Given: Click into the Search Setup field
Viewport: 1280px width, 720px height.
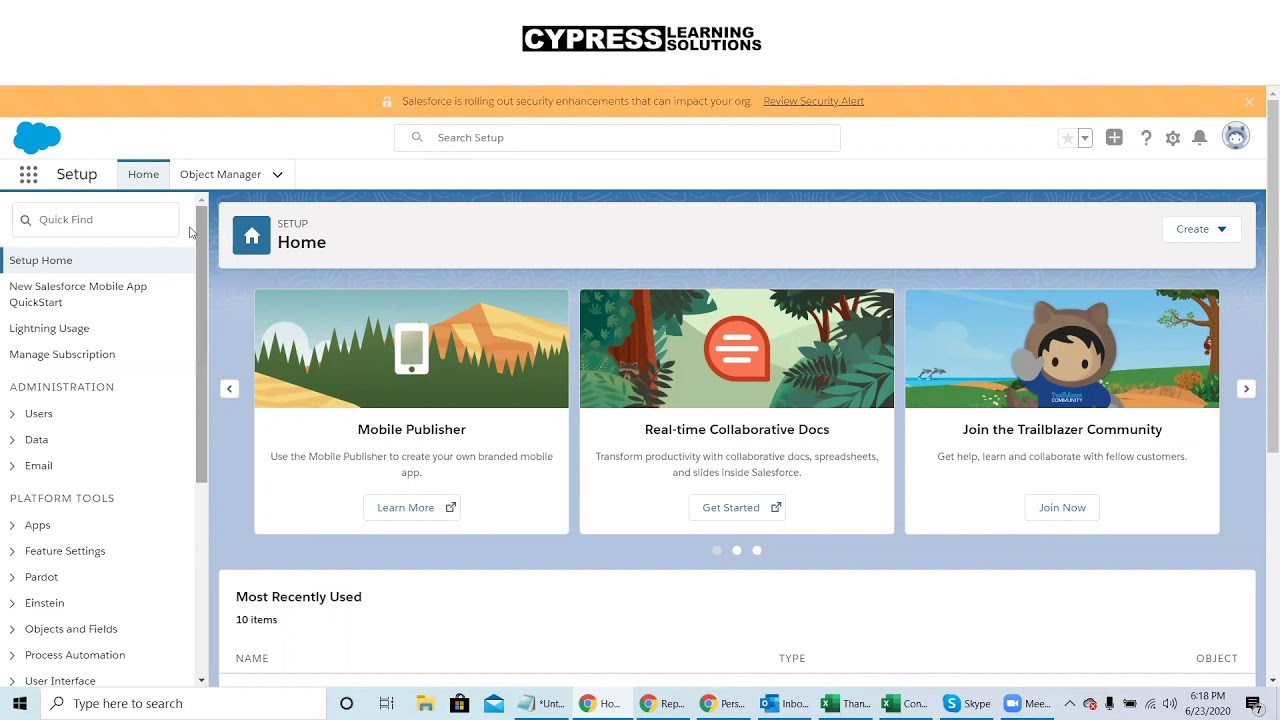Looking at the screenshot, I should tap(617, 138).
